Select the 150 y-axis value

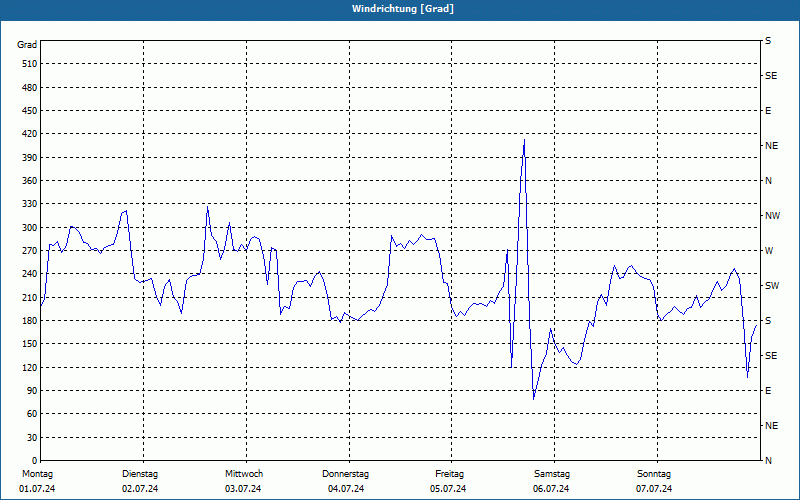(30, 344)
